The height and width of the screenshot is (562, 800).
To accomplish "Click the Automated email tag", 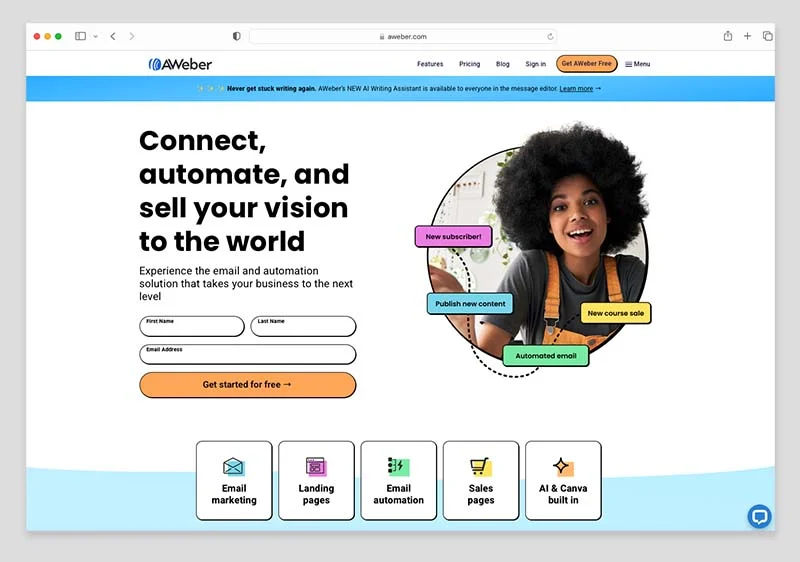I will [x=546, y=356].
